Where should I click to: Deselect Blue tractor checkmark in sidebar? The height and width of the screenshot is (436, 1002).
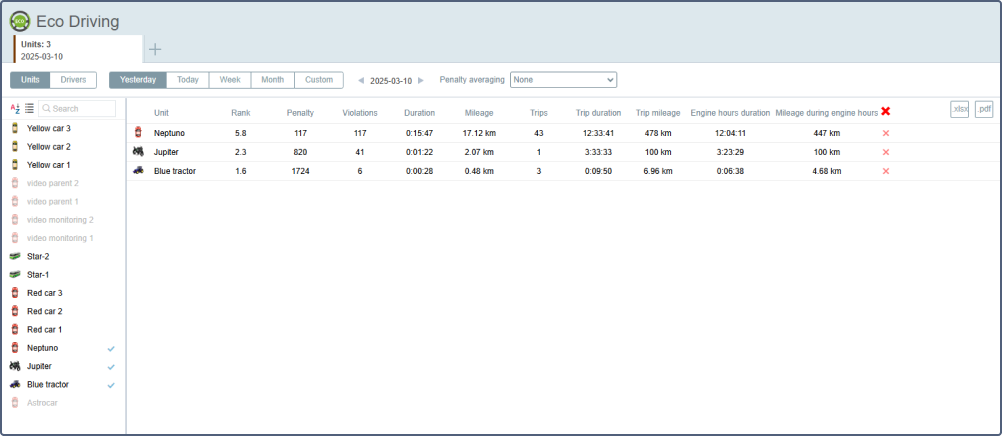click(111, 385)
